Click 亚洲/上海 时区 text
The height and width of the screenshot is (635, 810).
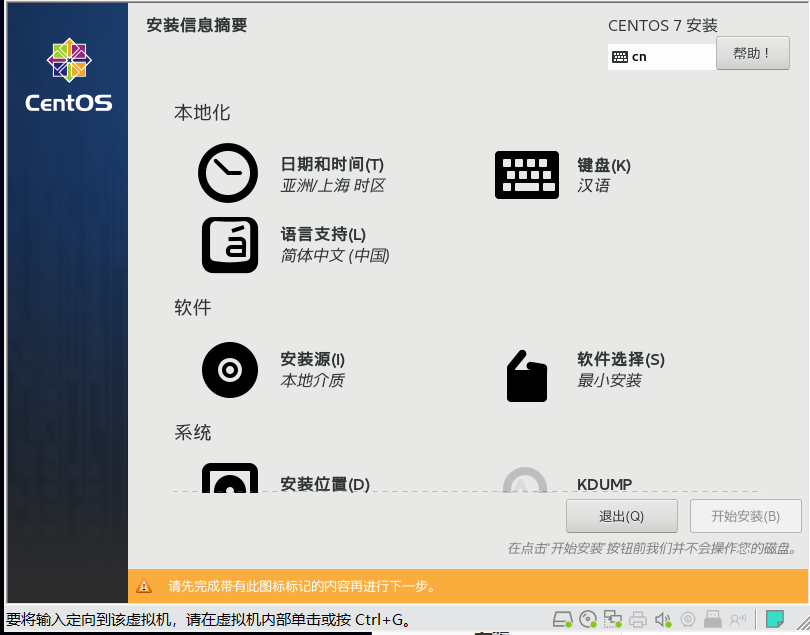[x=333, y=185]
